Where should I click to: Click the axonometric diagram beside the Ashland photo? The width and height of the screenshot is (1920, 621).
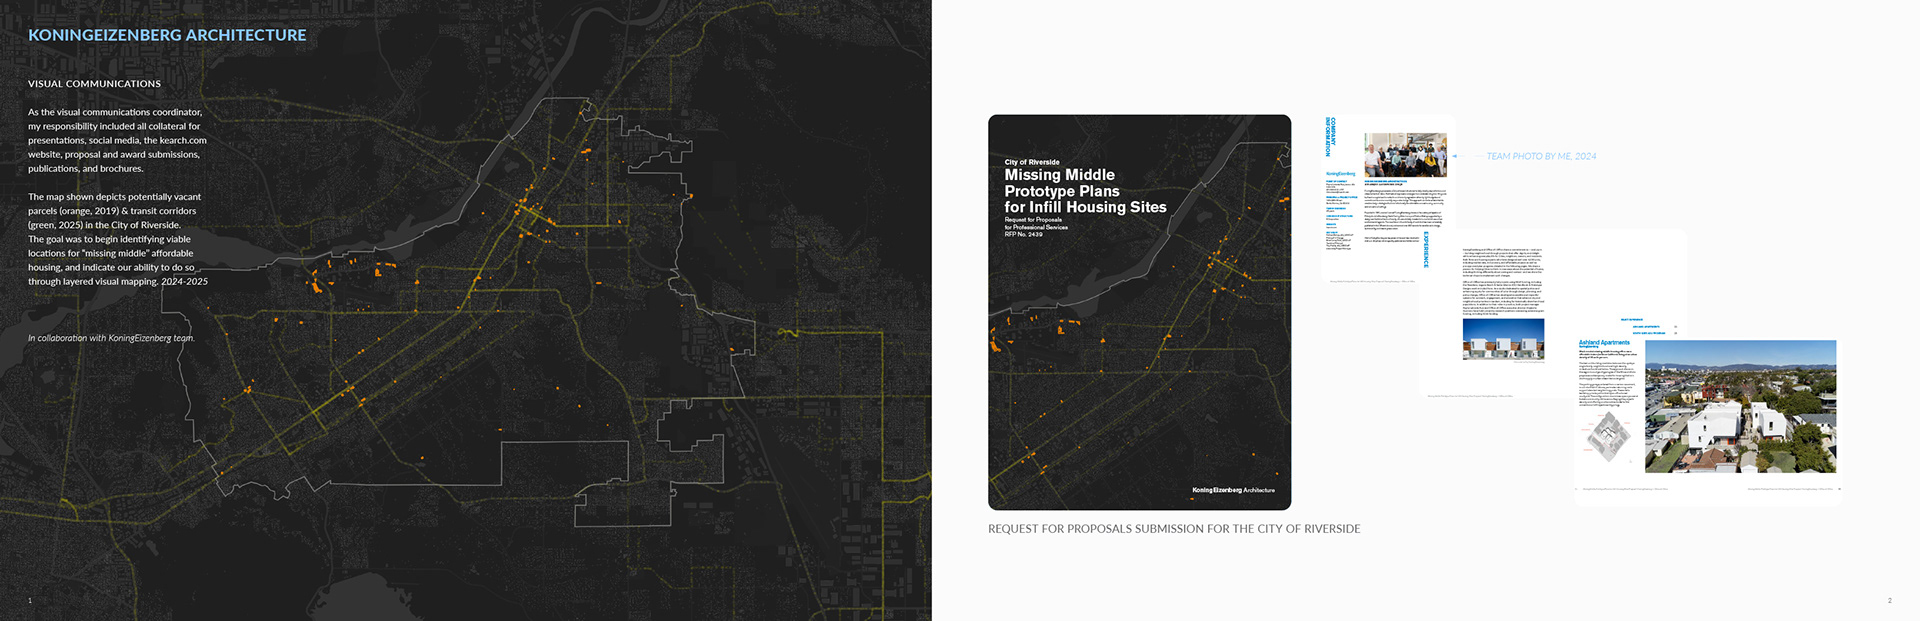tap(1606, 437)
